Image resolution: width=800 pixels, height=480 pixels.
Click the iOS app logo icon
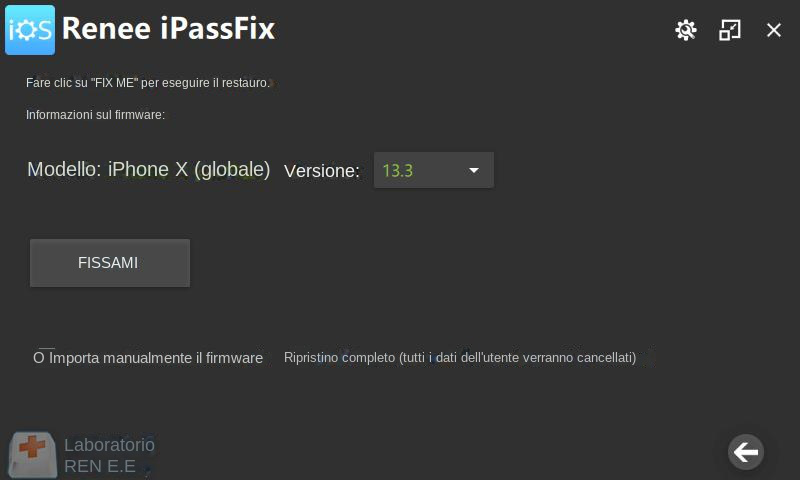[x=30, y=30]
